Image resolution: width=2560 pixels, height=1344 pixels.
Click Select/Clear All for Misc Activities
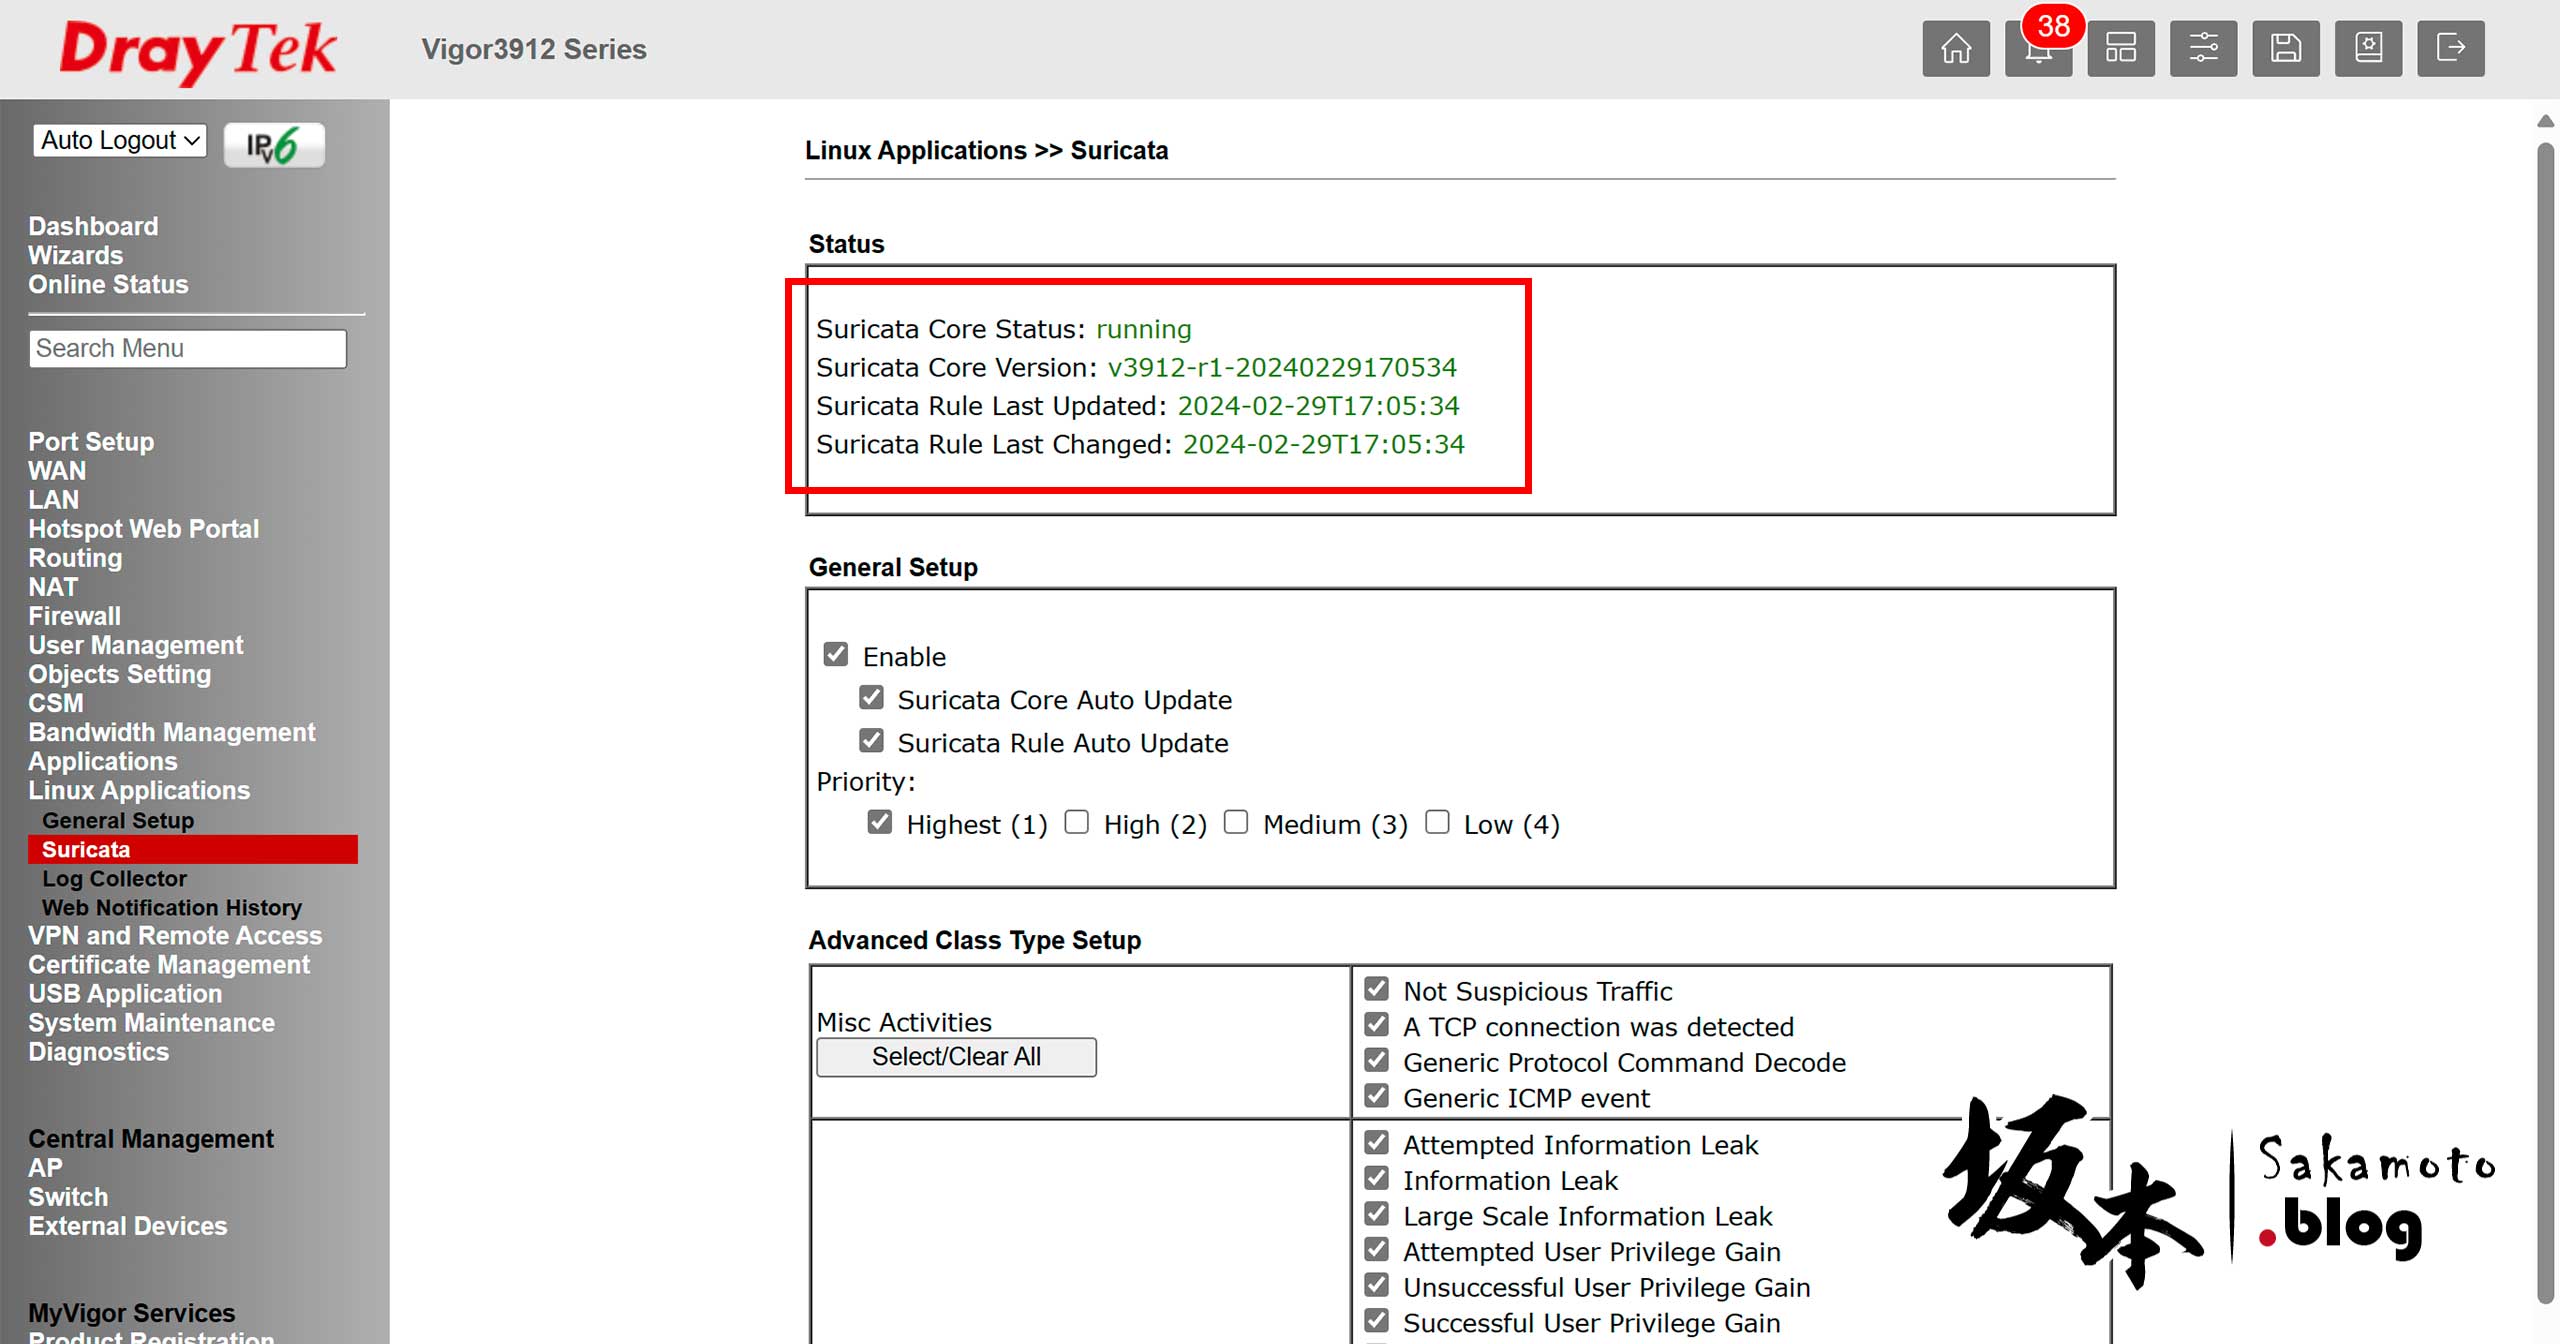[x=956, y=1057]
